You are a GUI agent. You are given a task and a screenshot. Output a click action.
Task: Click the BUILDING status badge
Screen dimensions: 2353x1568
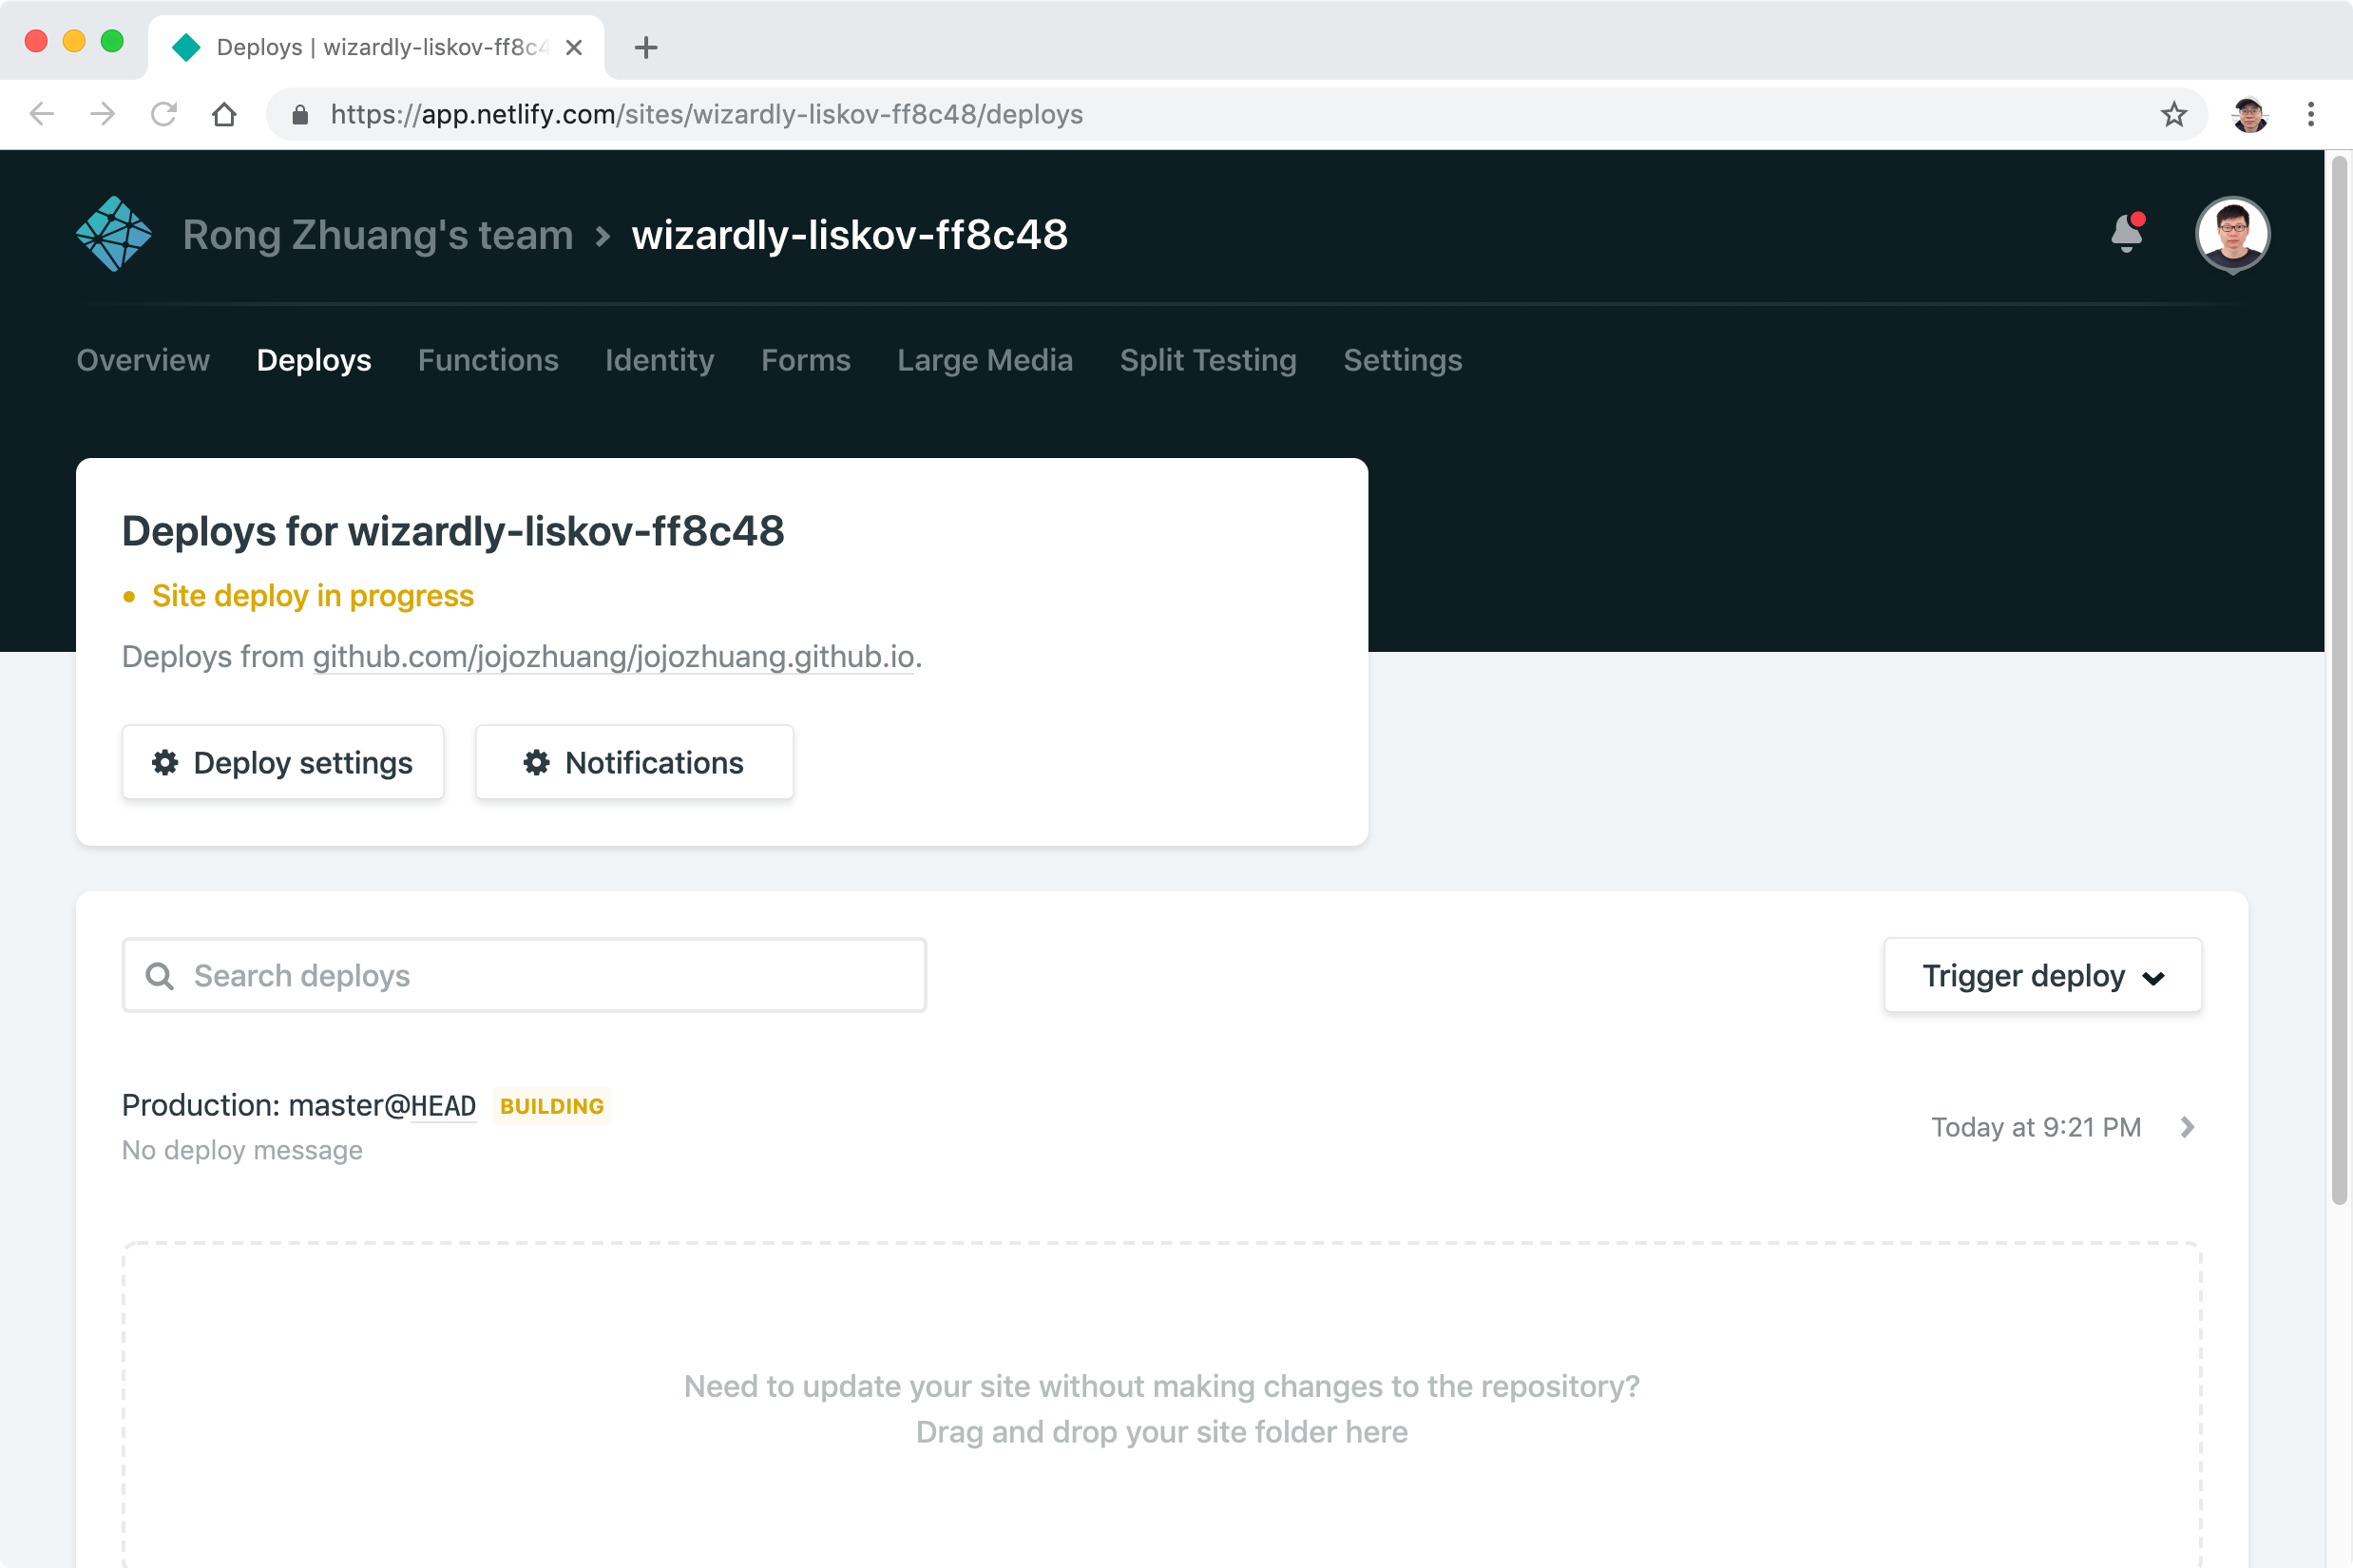pos(552,1106)
